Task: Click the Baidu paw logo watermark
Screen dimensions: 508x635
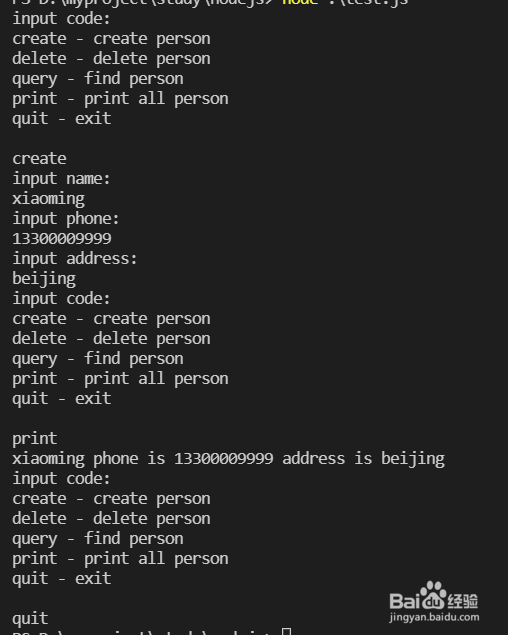Action: pos(433,595)
